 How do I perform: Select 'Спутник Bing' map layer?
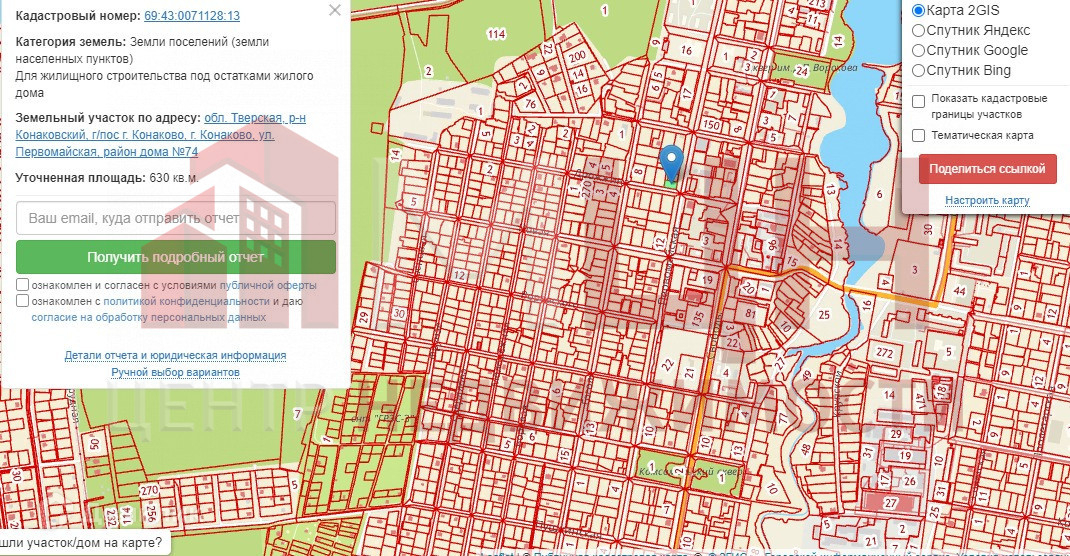(919, 70)
